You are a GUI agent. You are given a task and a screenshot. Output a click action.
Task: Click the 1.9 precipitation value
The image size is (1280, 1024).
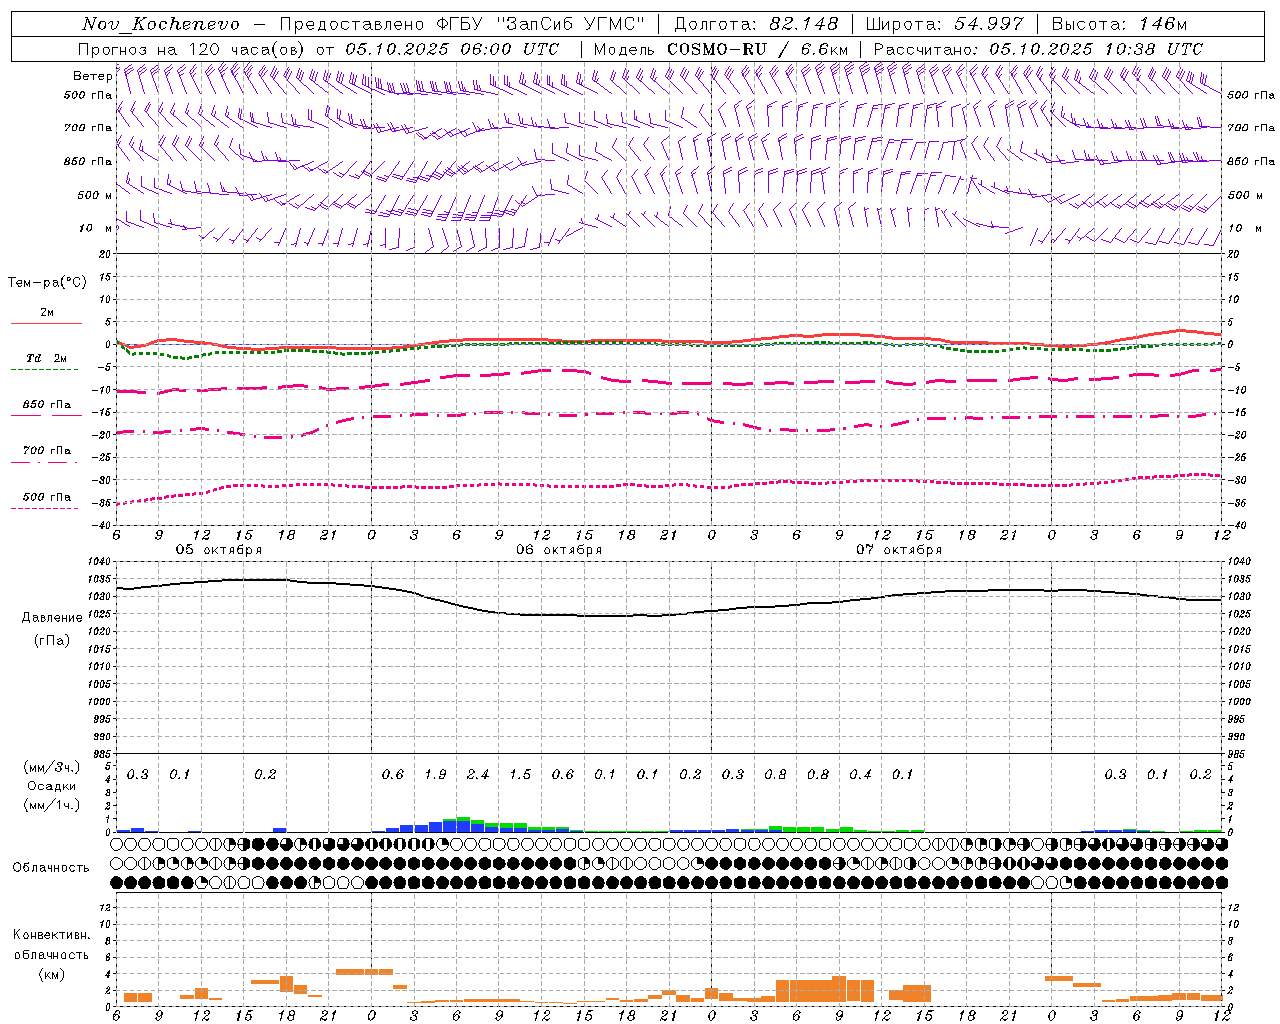[x=435, y=775]
